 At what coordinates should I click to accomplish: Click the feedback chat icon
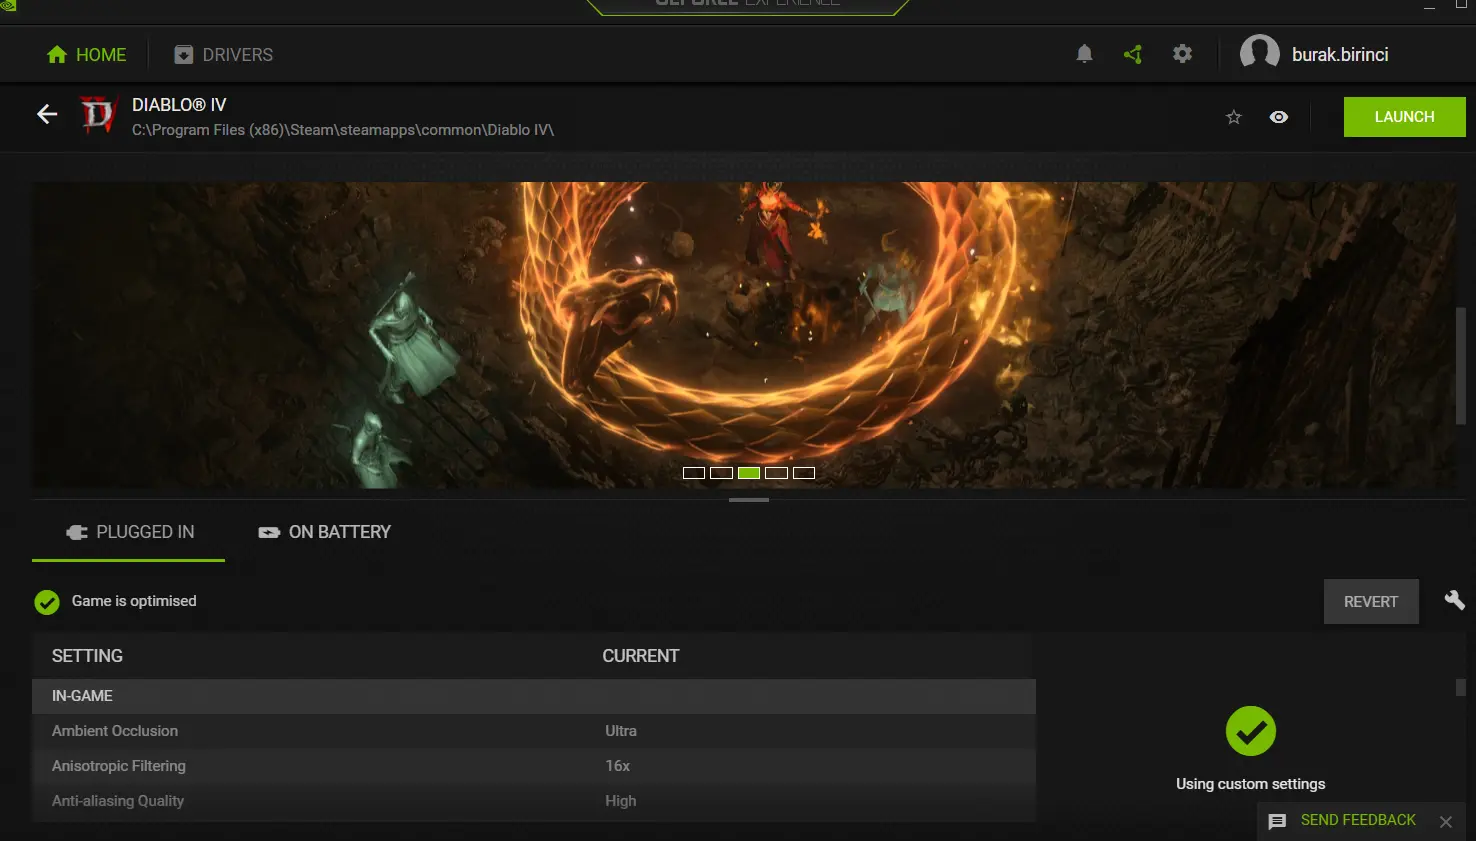point(1277,821)
